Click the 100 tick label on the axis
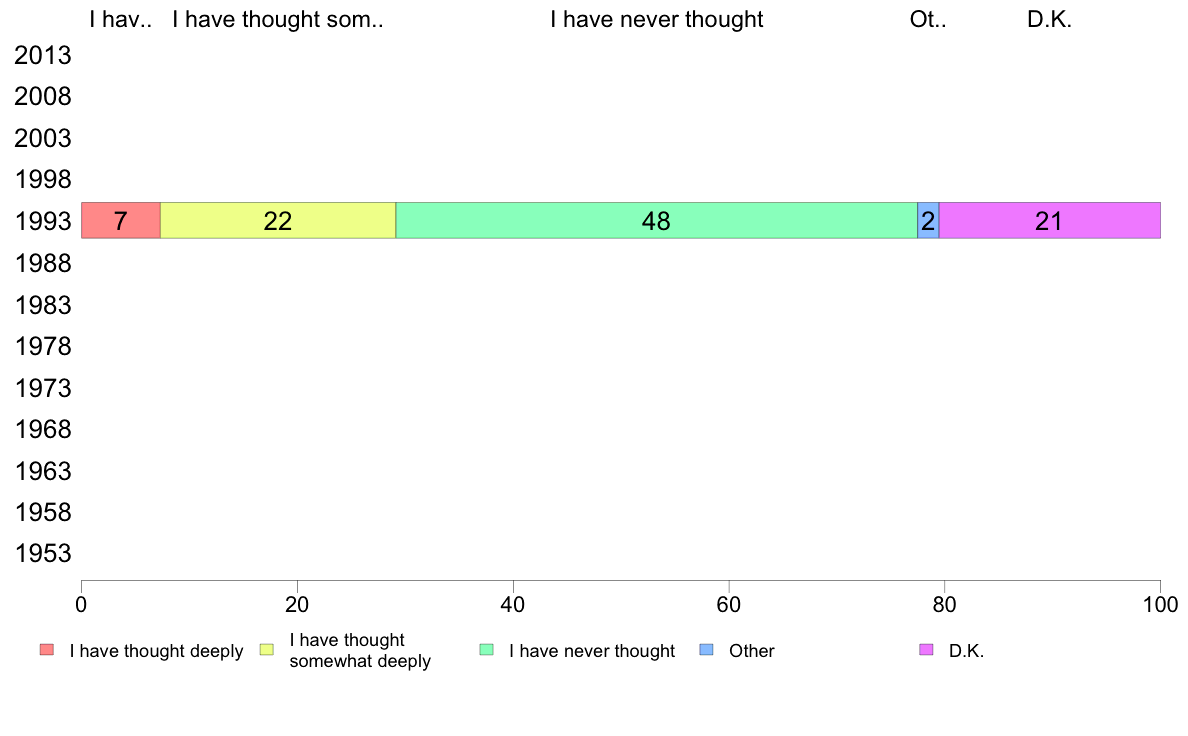Image resolution: width=1188 pixels, height=736 pixels. pyautogui.click(x=1160, y=604)
